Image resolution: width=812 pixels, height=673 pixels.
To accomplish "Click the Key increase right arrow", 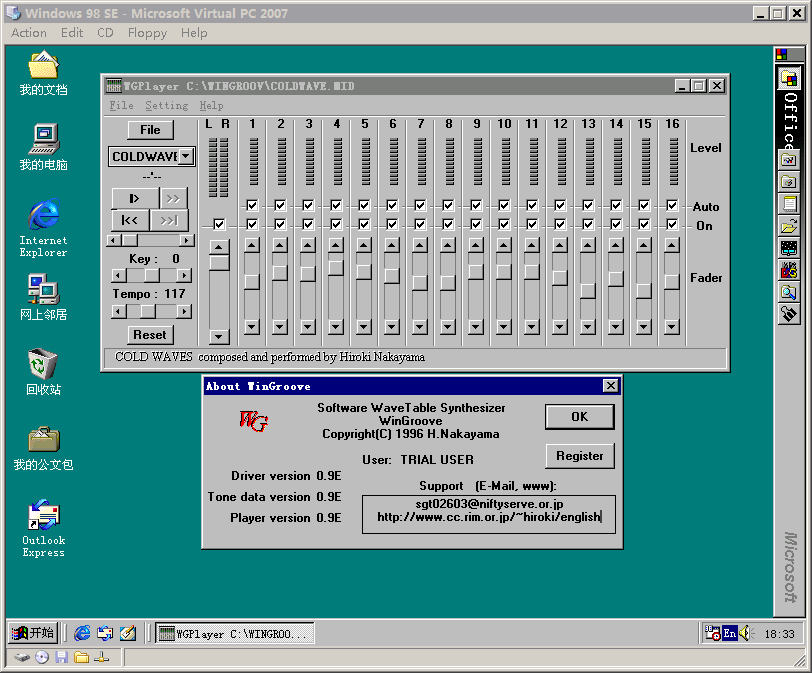I will click(x=184, y=275).
